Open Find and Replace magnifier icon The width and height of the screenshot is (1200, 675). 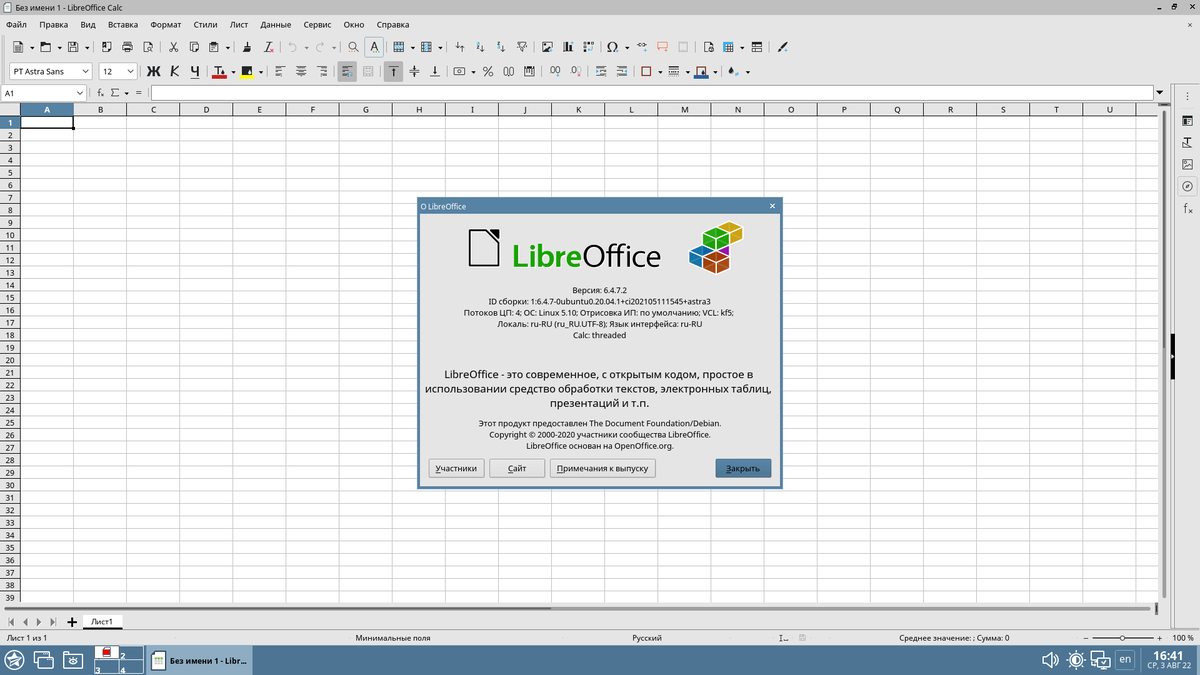point(353,47)
